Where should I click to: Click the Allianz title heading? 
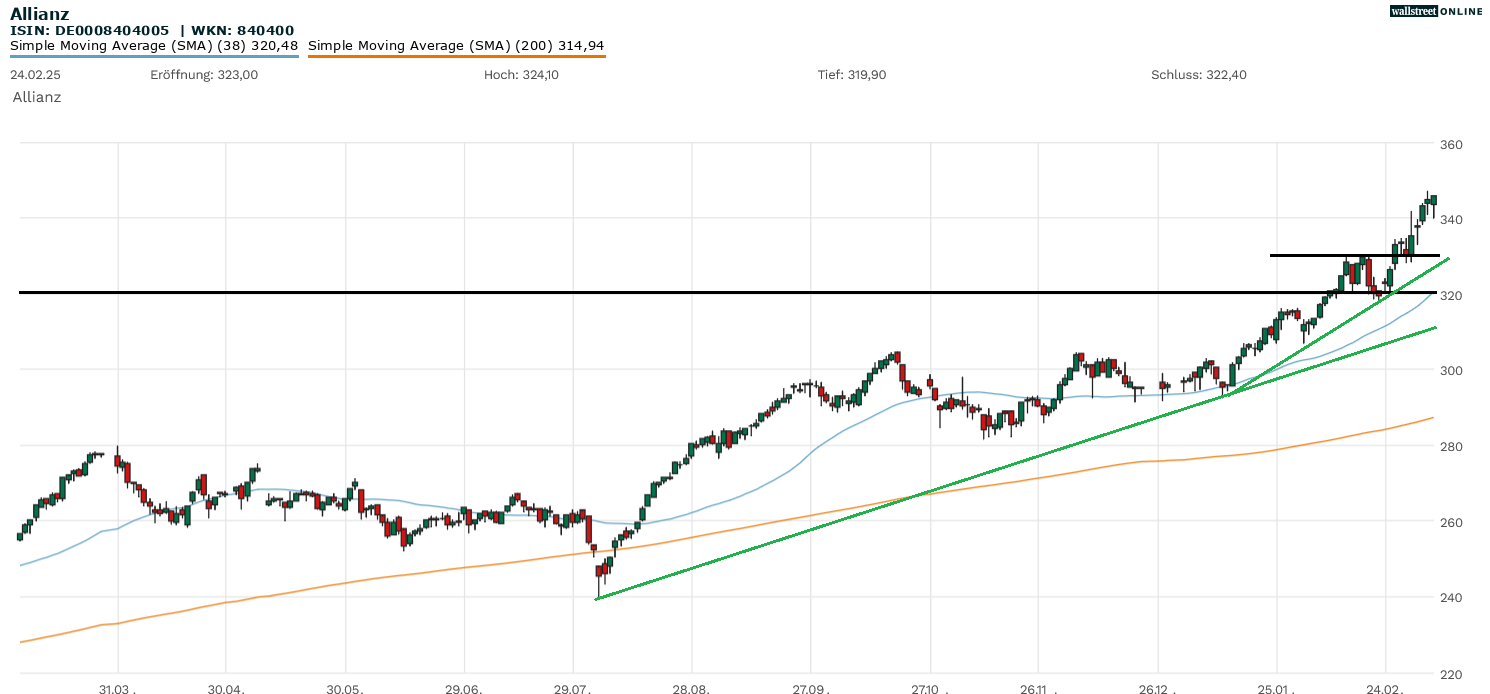click(39, 13)
